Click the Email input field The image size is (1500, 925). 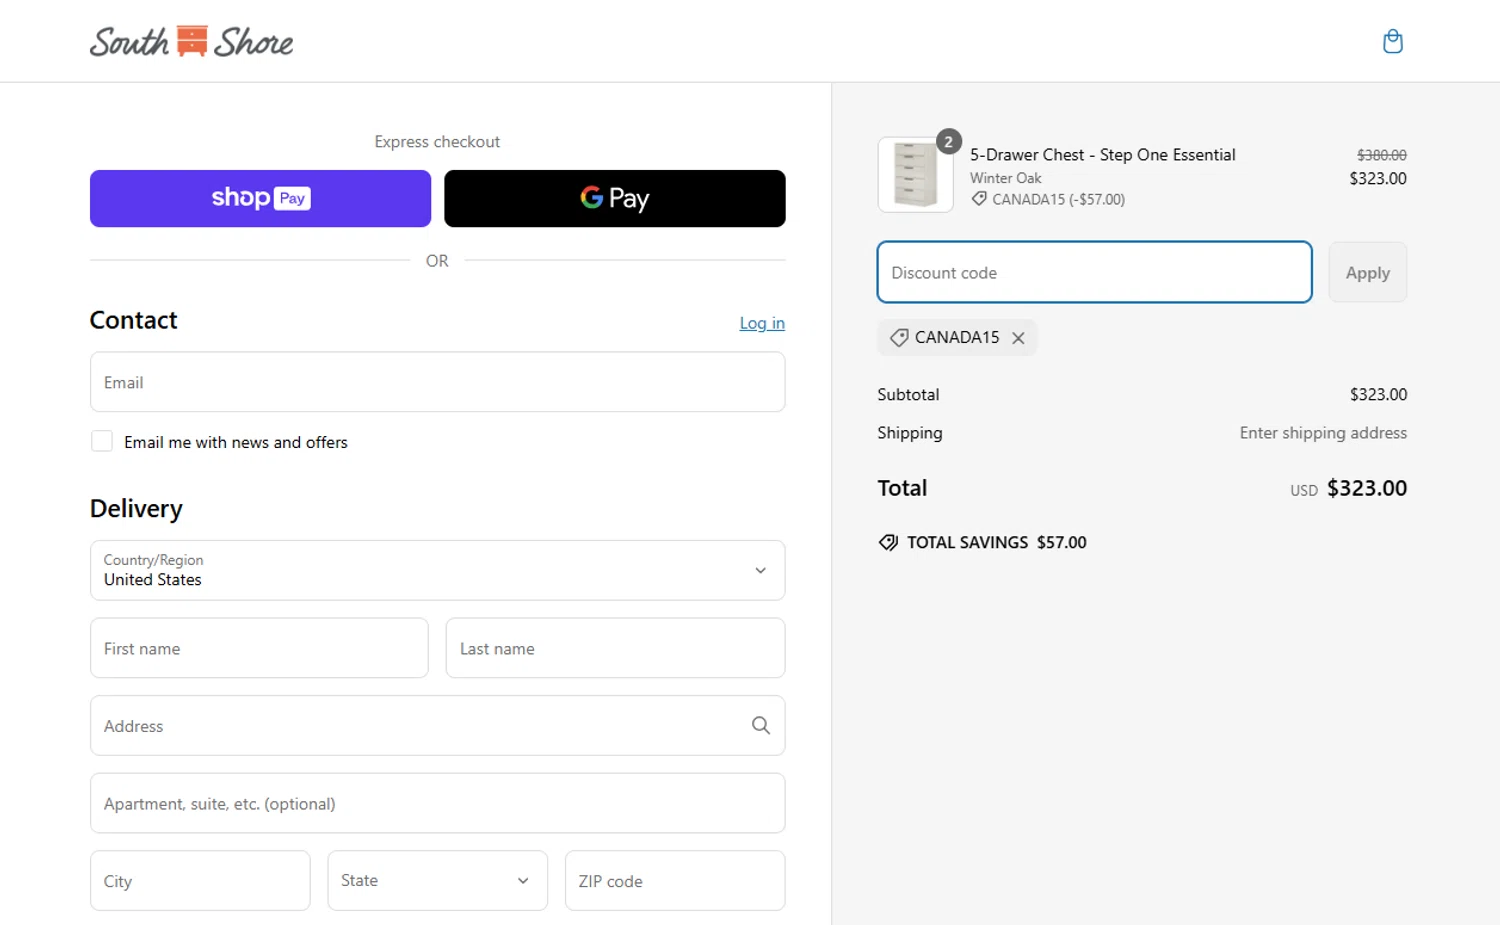(x=437, y=382)
